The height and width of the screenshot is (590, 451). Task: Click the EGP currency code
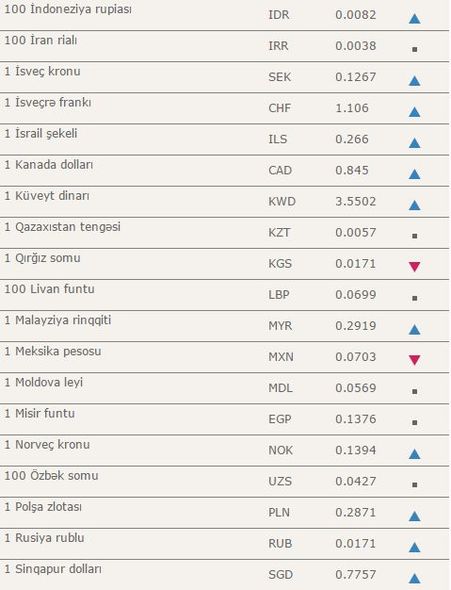(x=279, y=419)
